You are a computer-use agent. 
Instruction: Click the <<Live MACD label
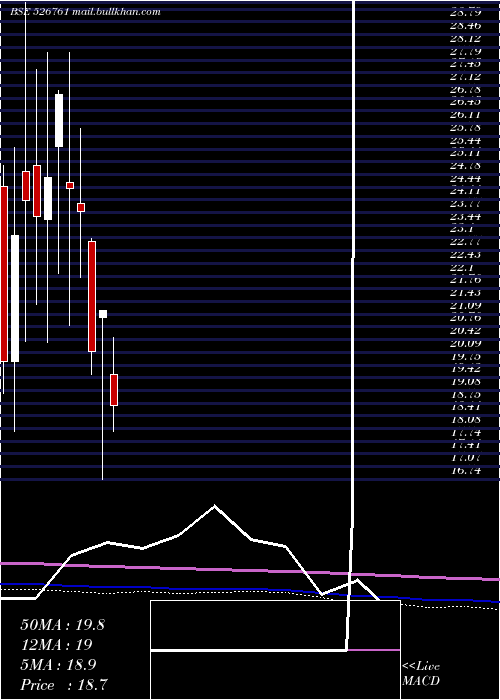coord(421,673)
